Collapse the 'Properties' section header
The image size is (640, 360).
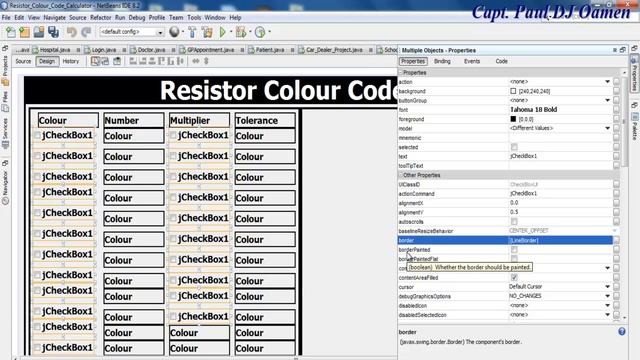point(401,72)
